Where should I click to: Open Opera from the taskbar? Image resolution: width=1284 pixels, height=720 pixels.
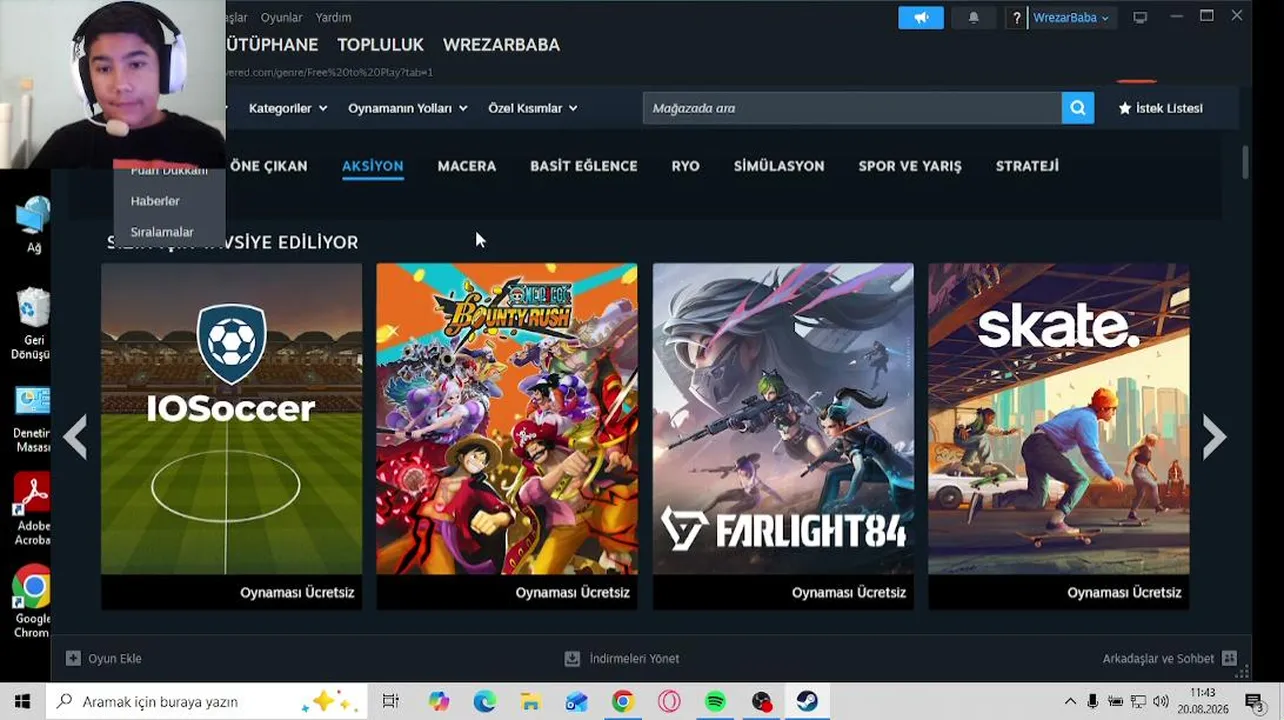tap(669, 701)
